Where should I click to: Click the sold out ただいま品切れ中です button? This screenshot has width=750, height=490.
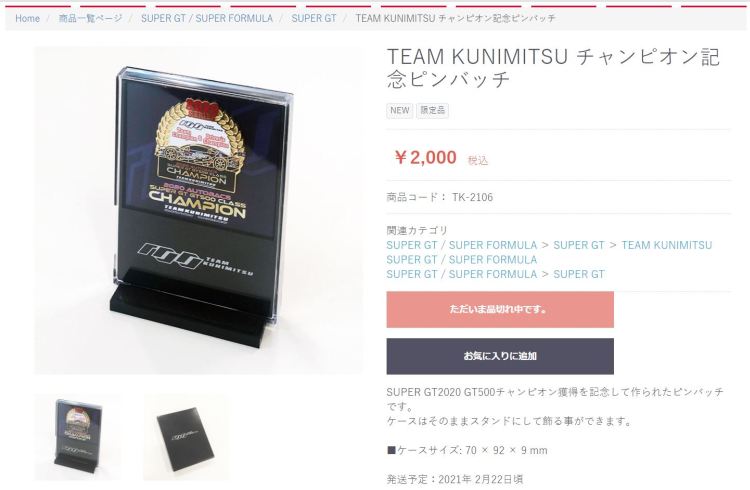coord(500,310)
